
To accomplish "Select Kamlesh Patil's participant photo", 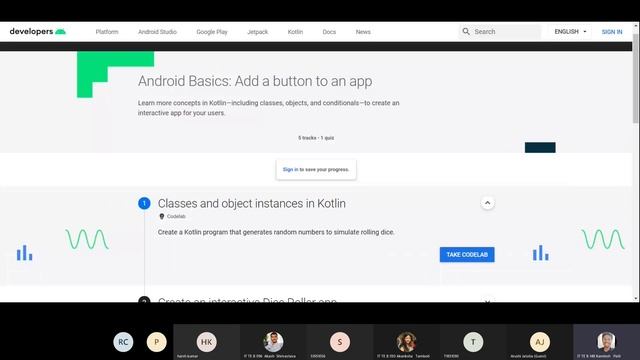I will pyautogui.click(x=606, y=342).
